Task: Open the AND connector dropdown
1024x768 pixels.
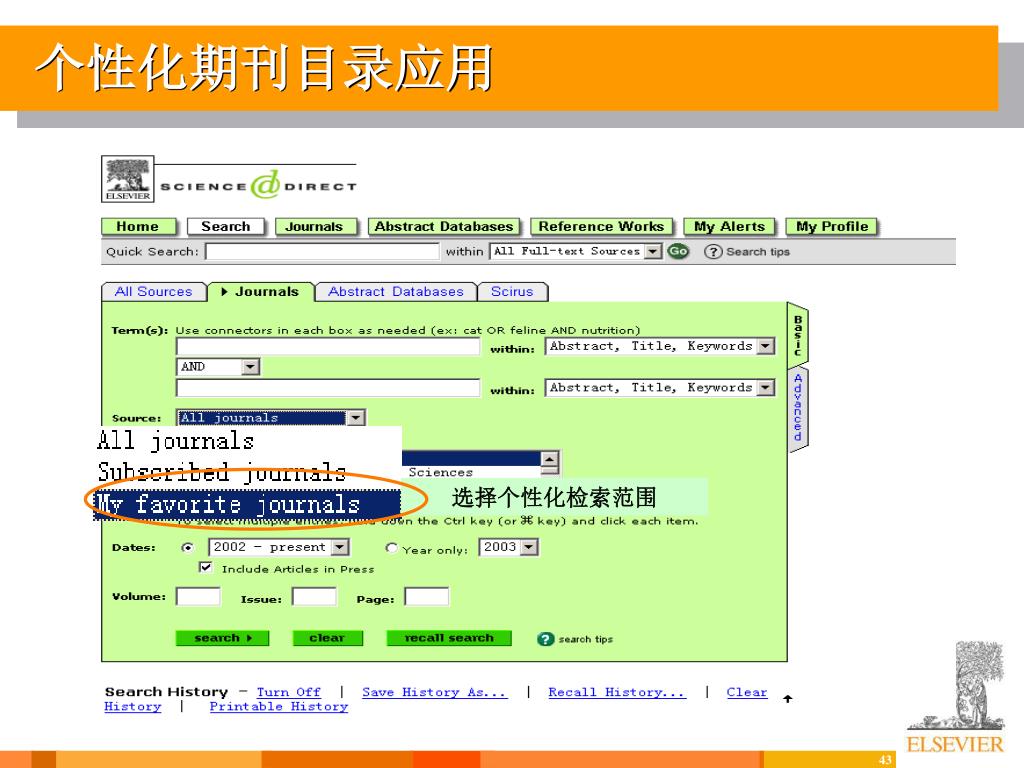Action: 218,367
